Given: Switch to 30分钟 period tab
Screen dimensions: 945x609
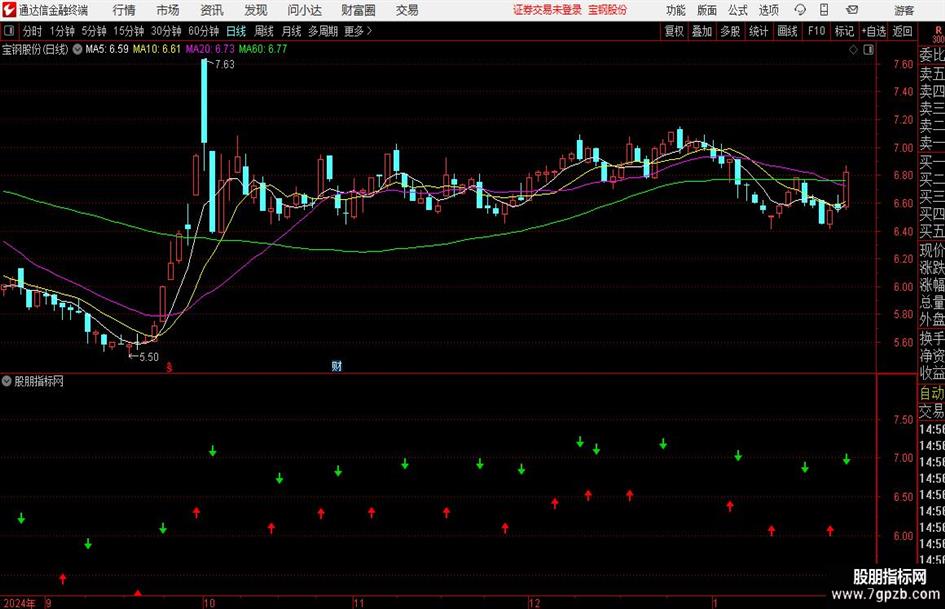Looking at the screenshot, I should click(x=166, y=31).
